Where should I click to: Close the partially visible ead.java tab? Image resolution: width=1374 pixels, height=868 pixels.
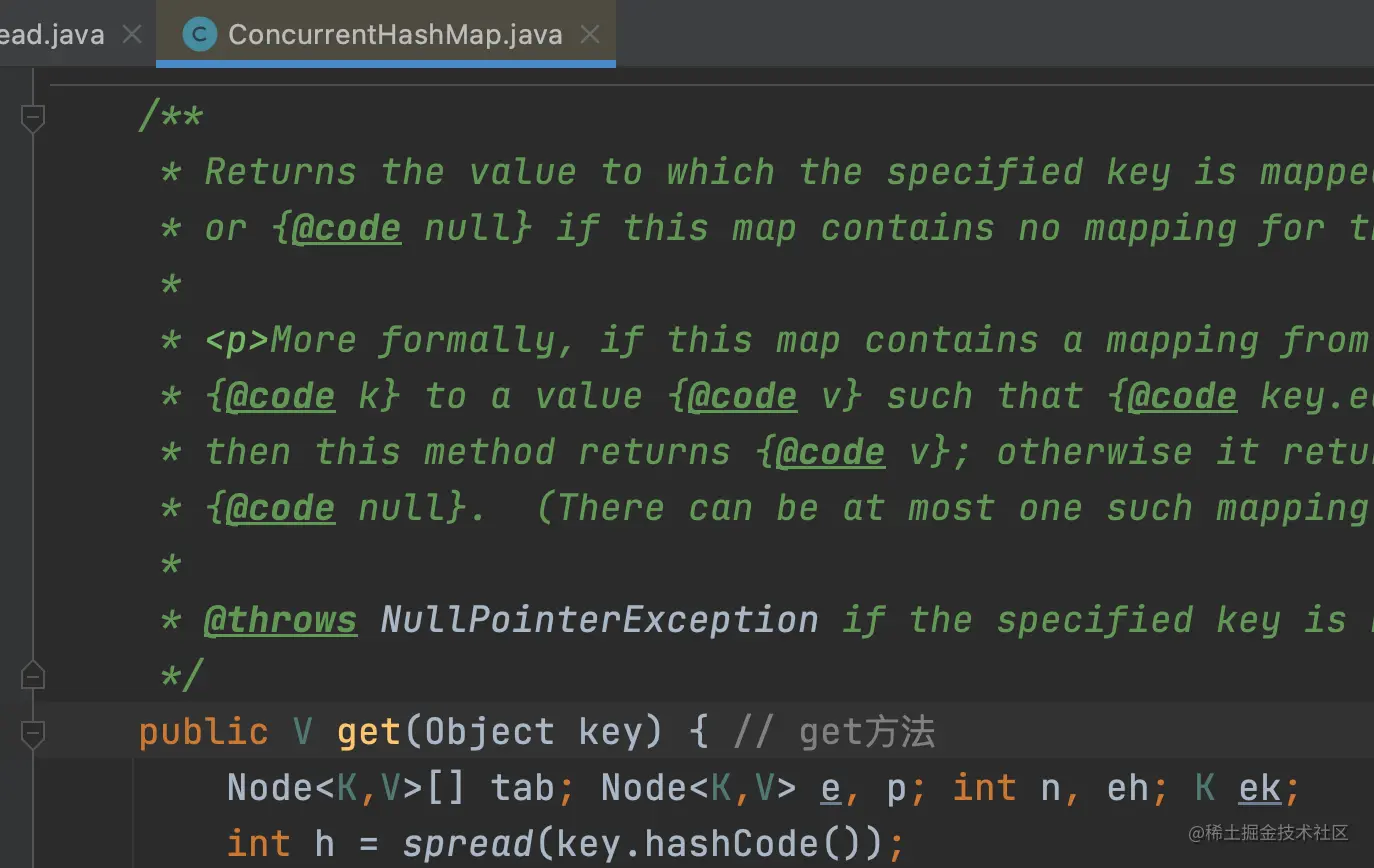point(132,34)
